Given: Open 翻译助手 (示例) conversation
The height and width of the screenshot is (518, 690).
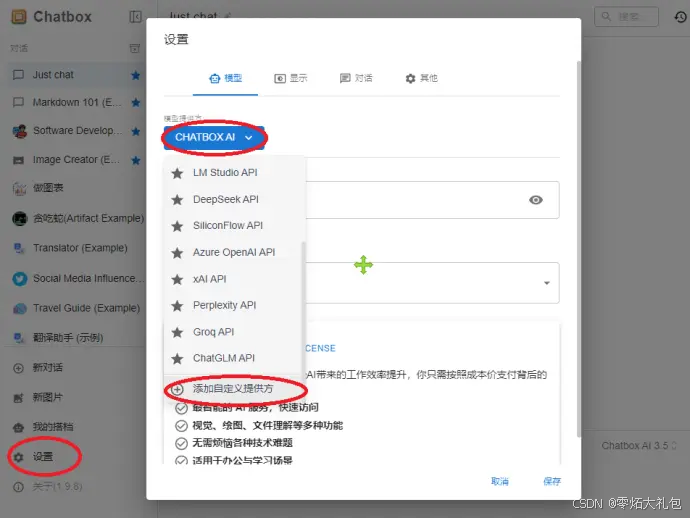Looking at the screenshot, I should (76, 338).
